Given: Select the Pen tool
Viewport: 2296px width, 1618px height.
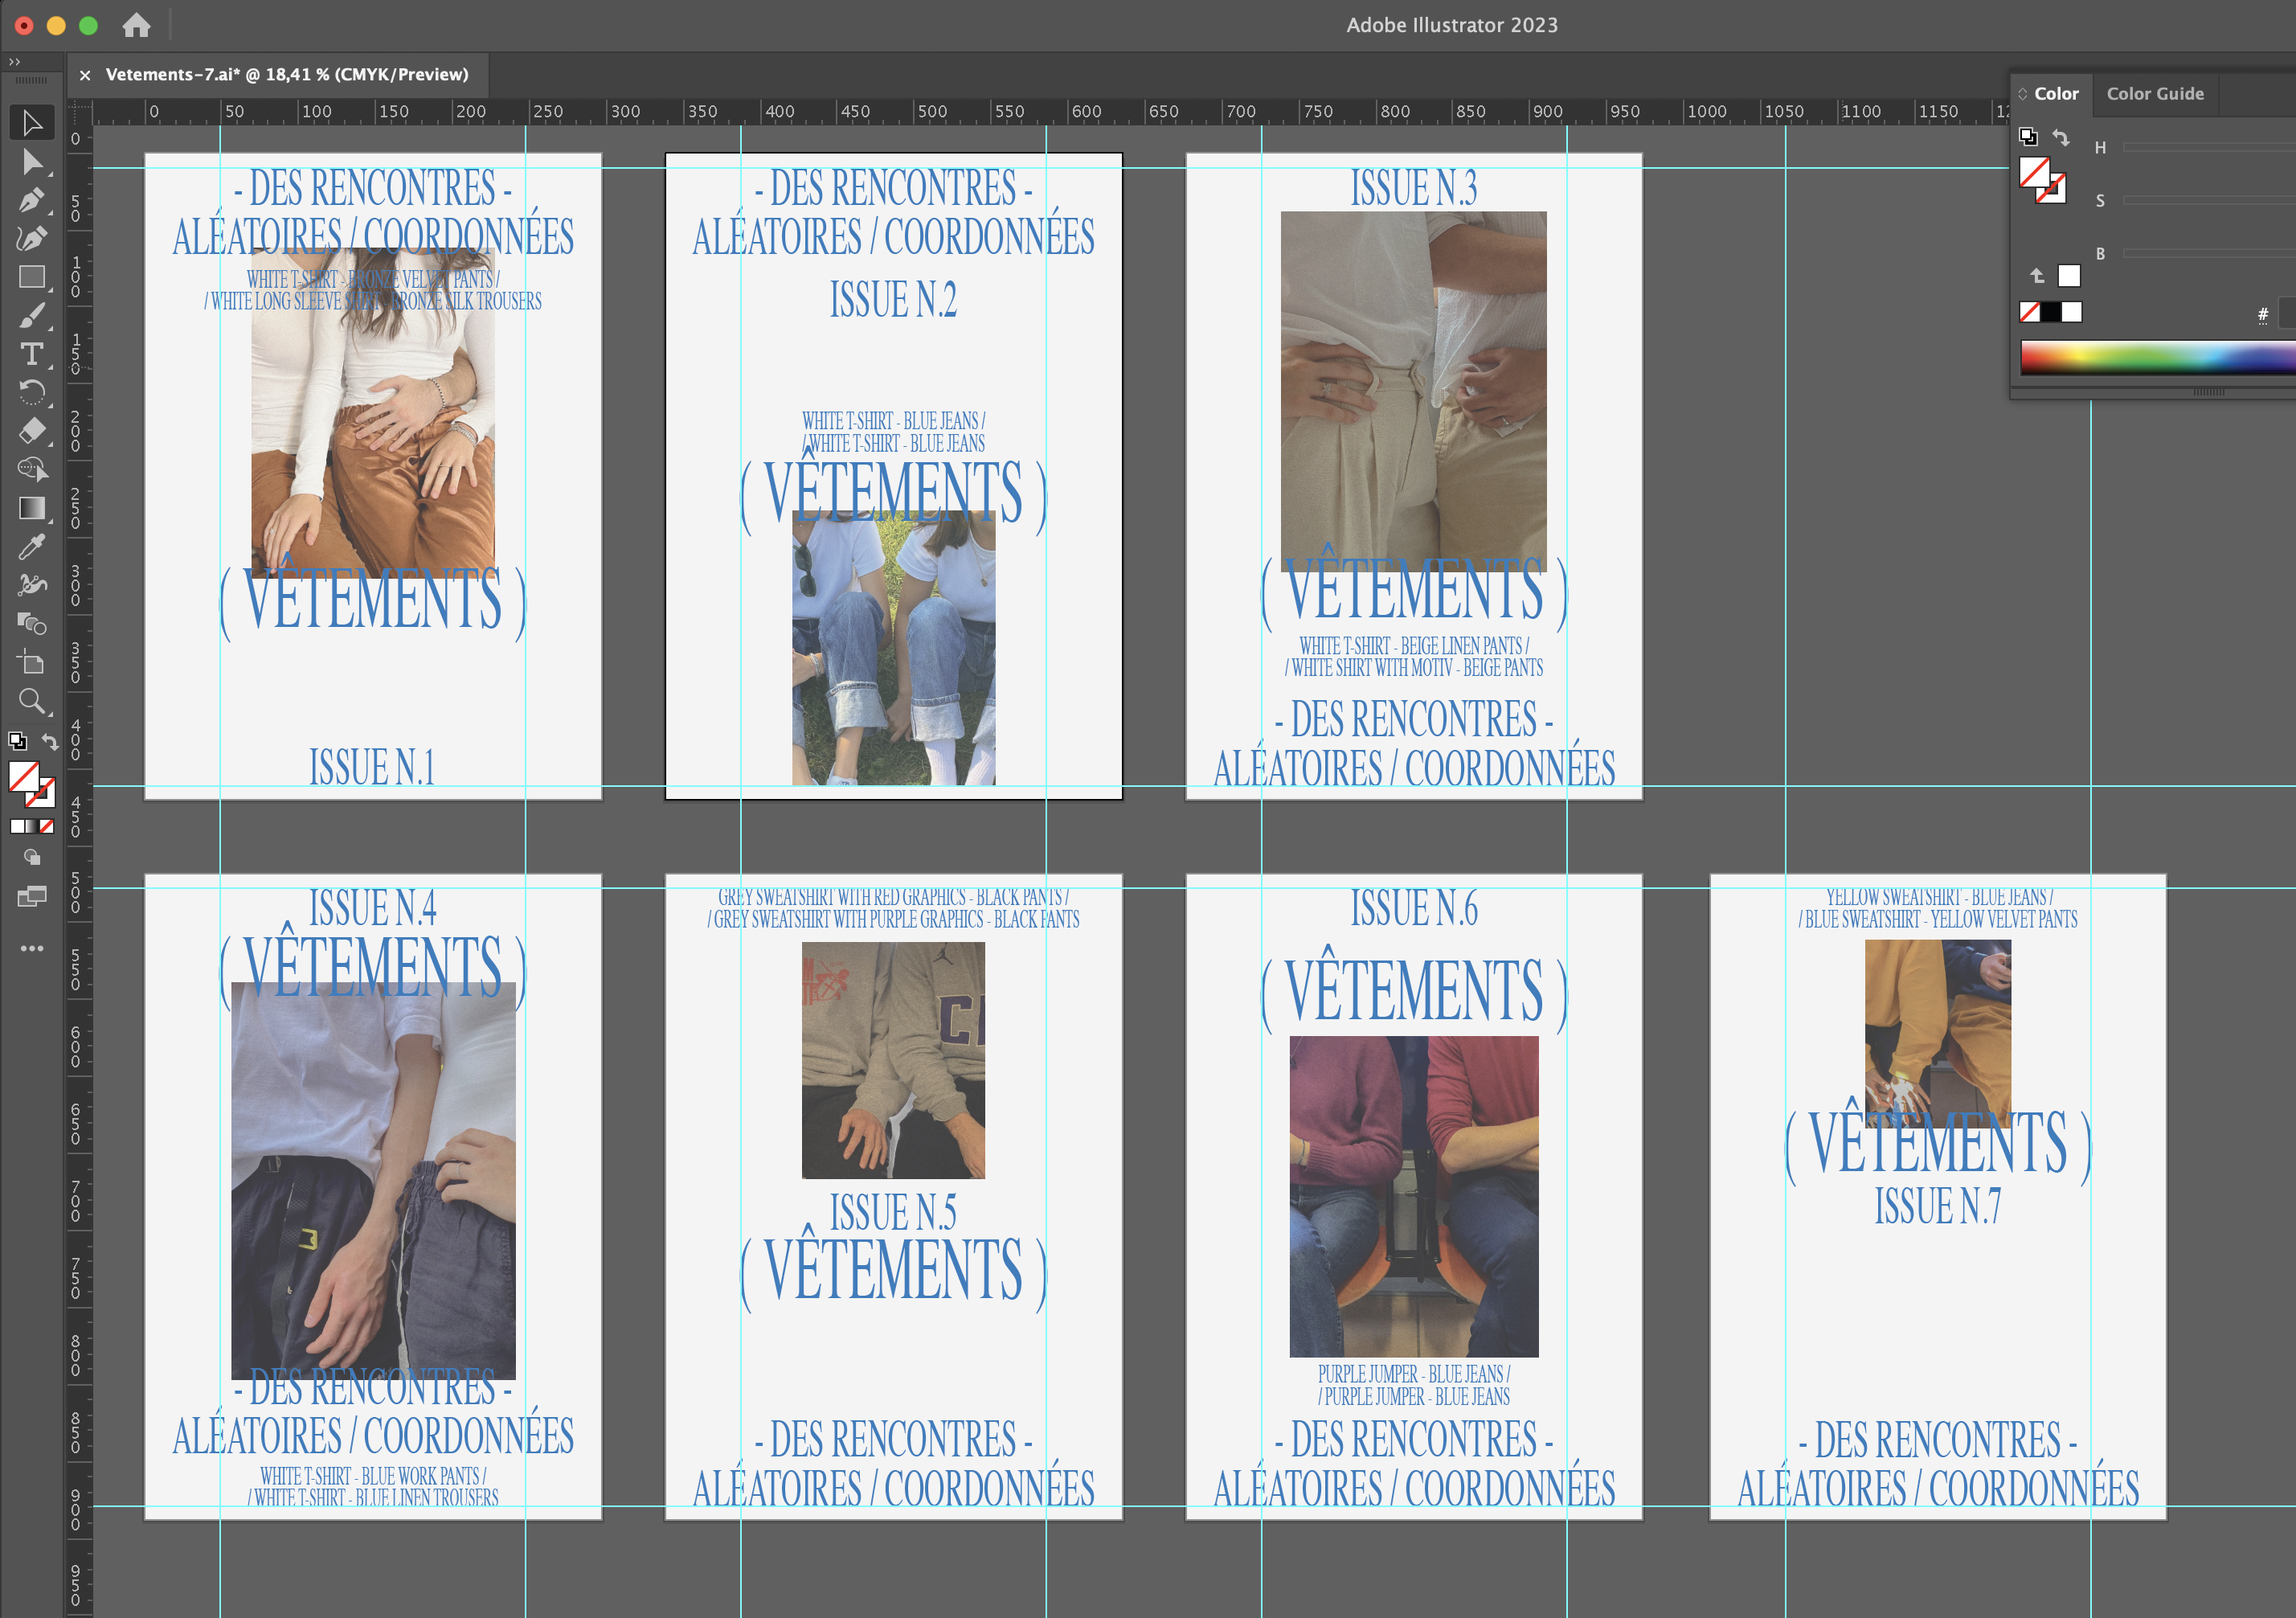Looking at the screenshot, I should pos(31,200).
